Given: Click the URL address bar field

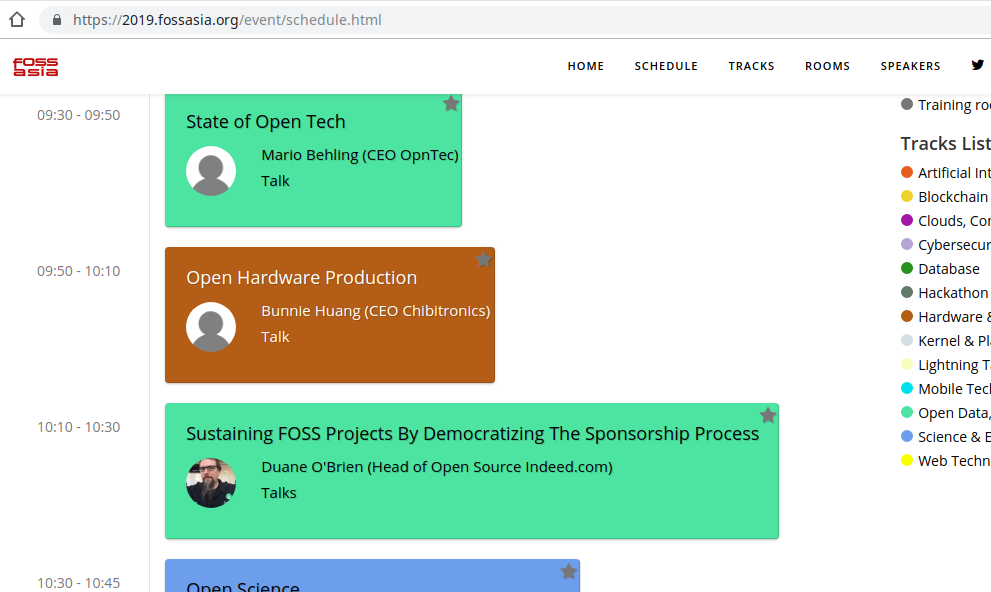Looking at the screenshot, I should [515, 20].
